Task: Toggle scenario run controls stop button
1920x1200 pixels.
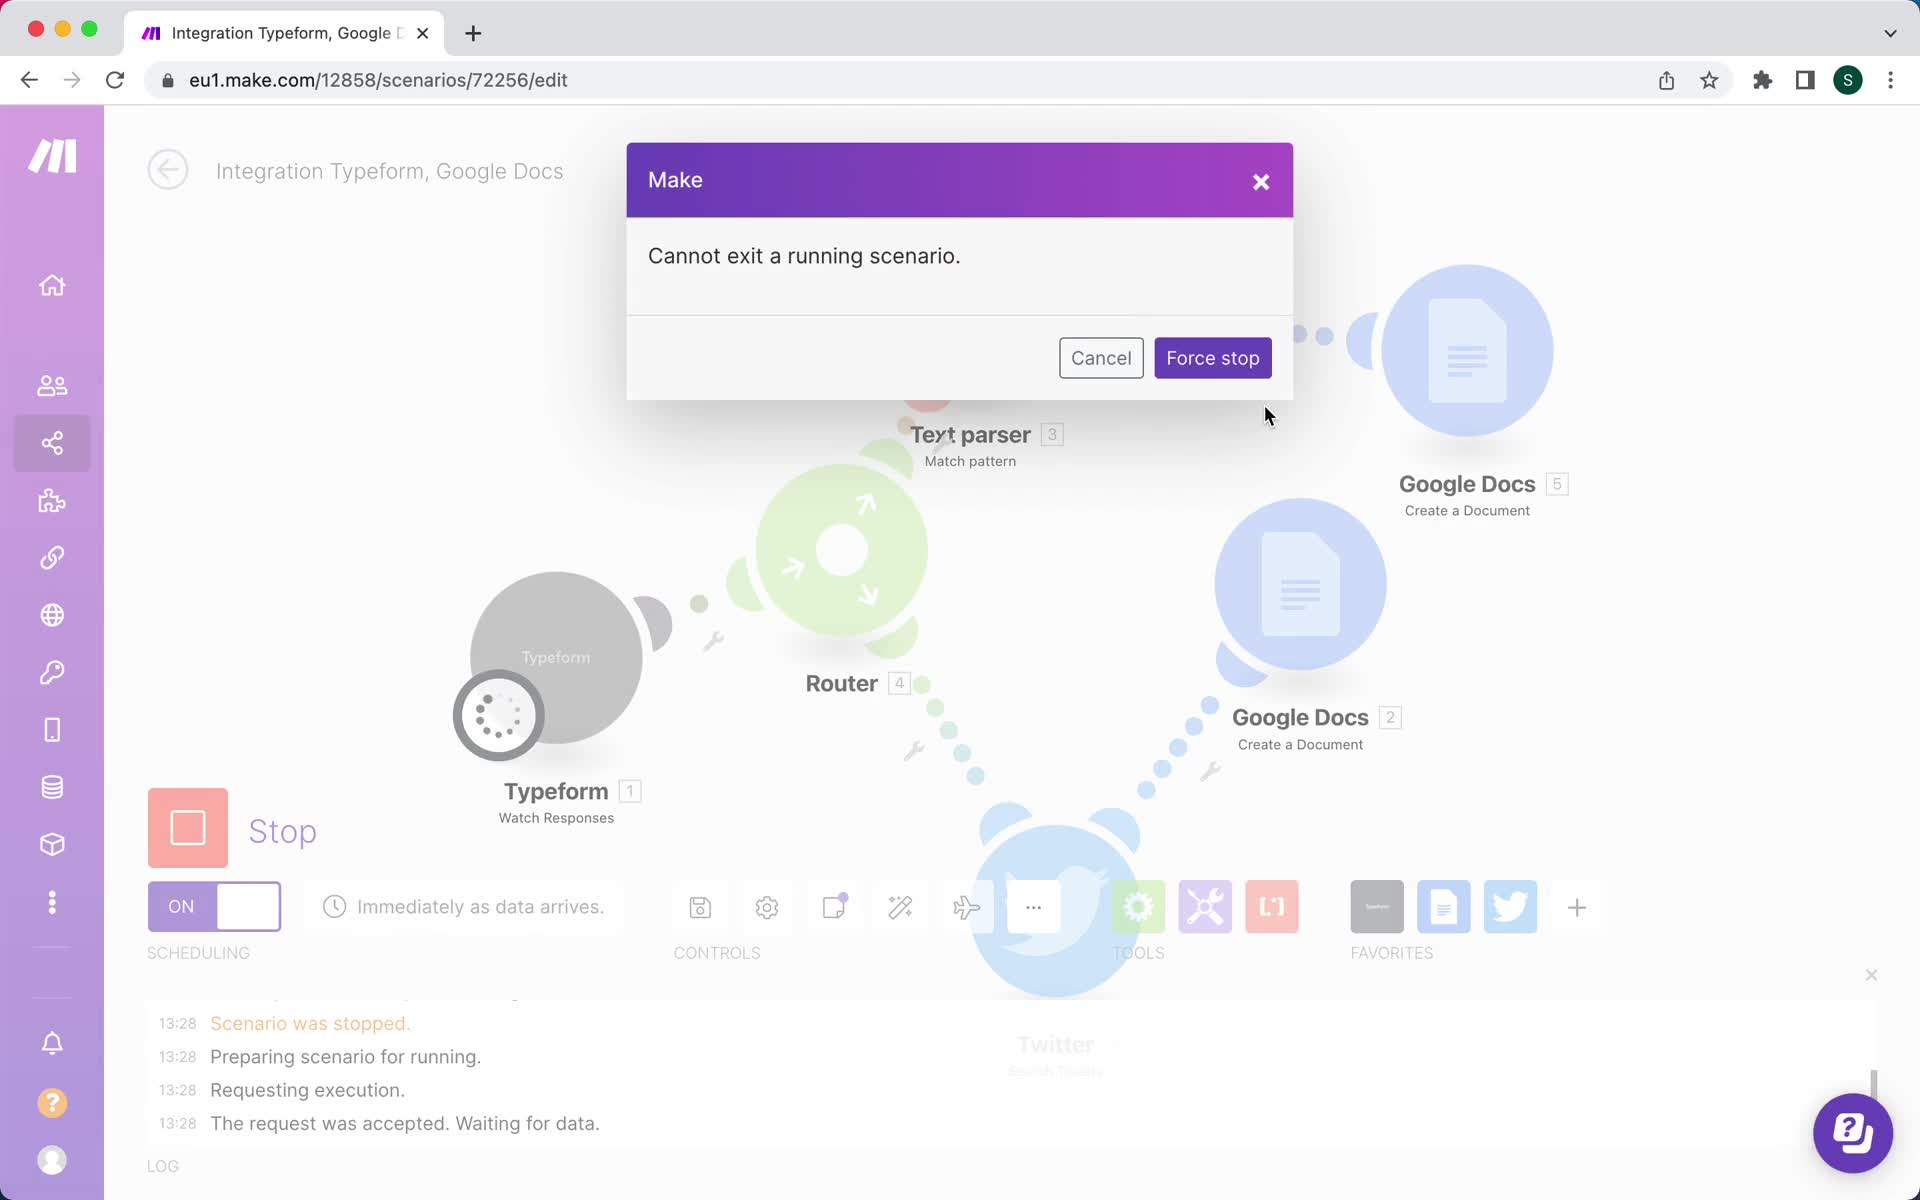Action: [188, 828]
